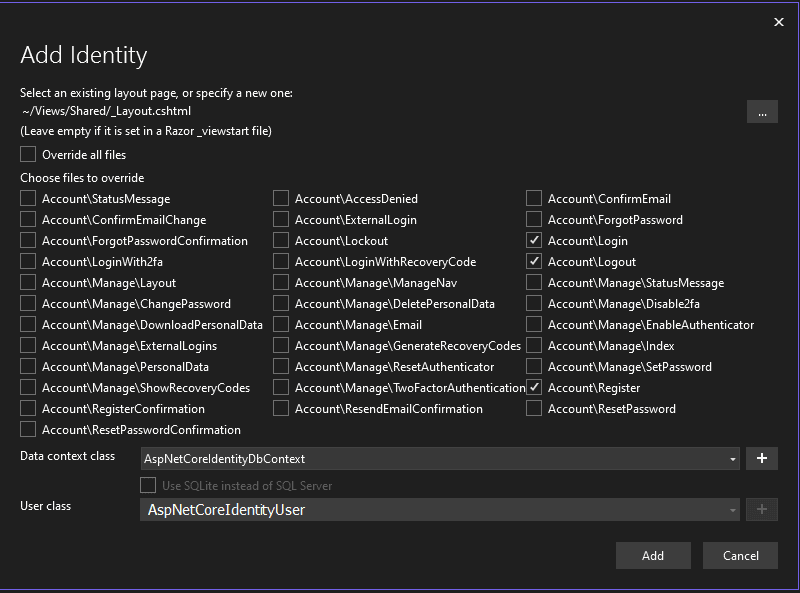Browse for layout page with ellipsis button

click(762, 112)
